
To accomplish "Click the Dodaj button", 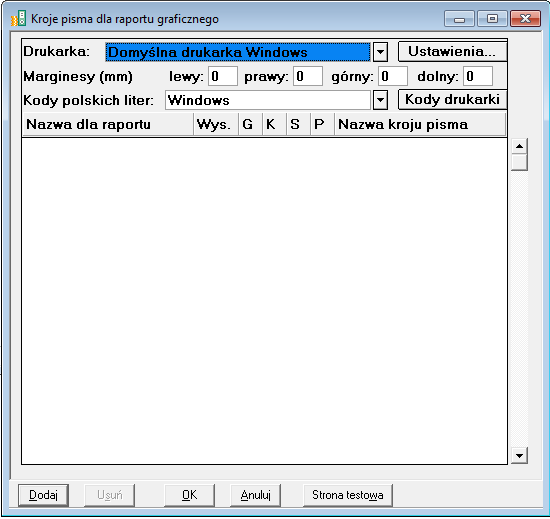I will (x=43, y=495).
